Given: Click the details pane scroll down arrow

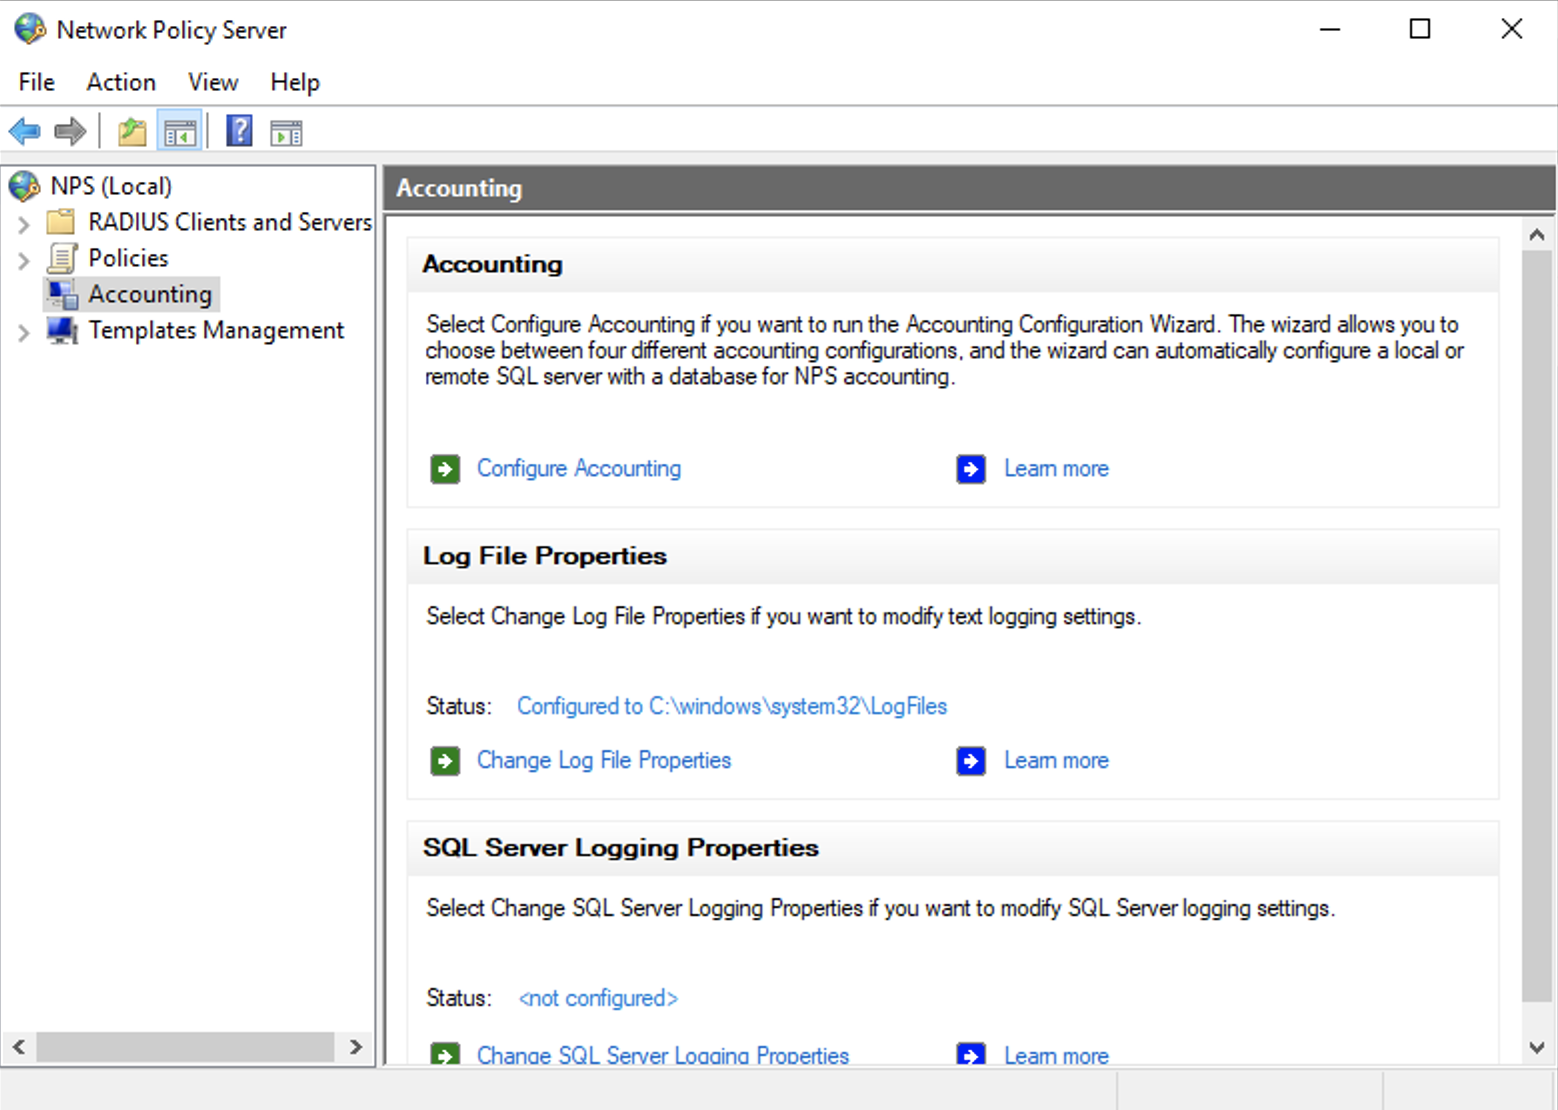Looking at the screenshot, I should [x=1537, y=1047].
